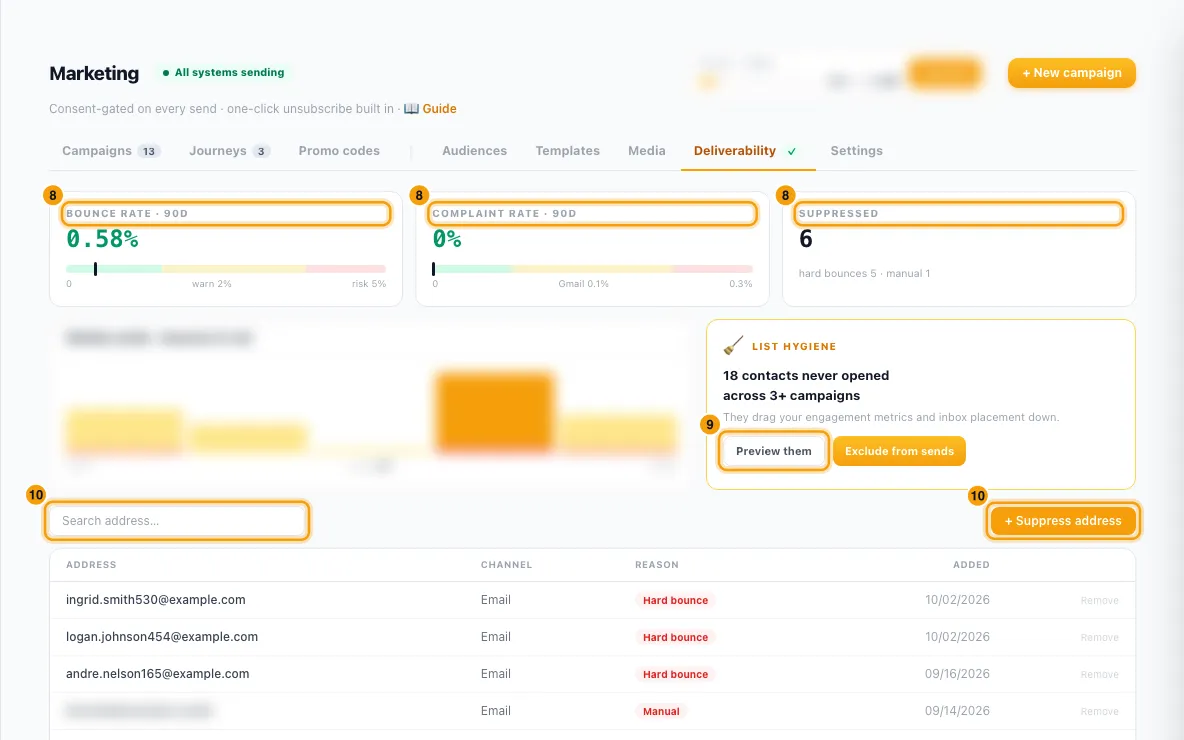Click Preview them button
Image resolution: width=1184 pixels, height=740 pixels.
pyautogui.click(x=773, y=451)
